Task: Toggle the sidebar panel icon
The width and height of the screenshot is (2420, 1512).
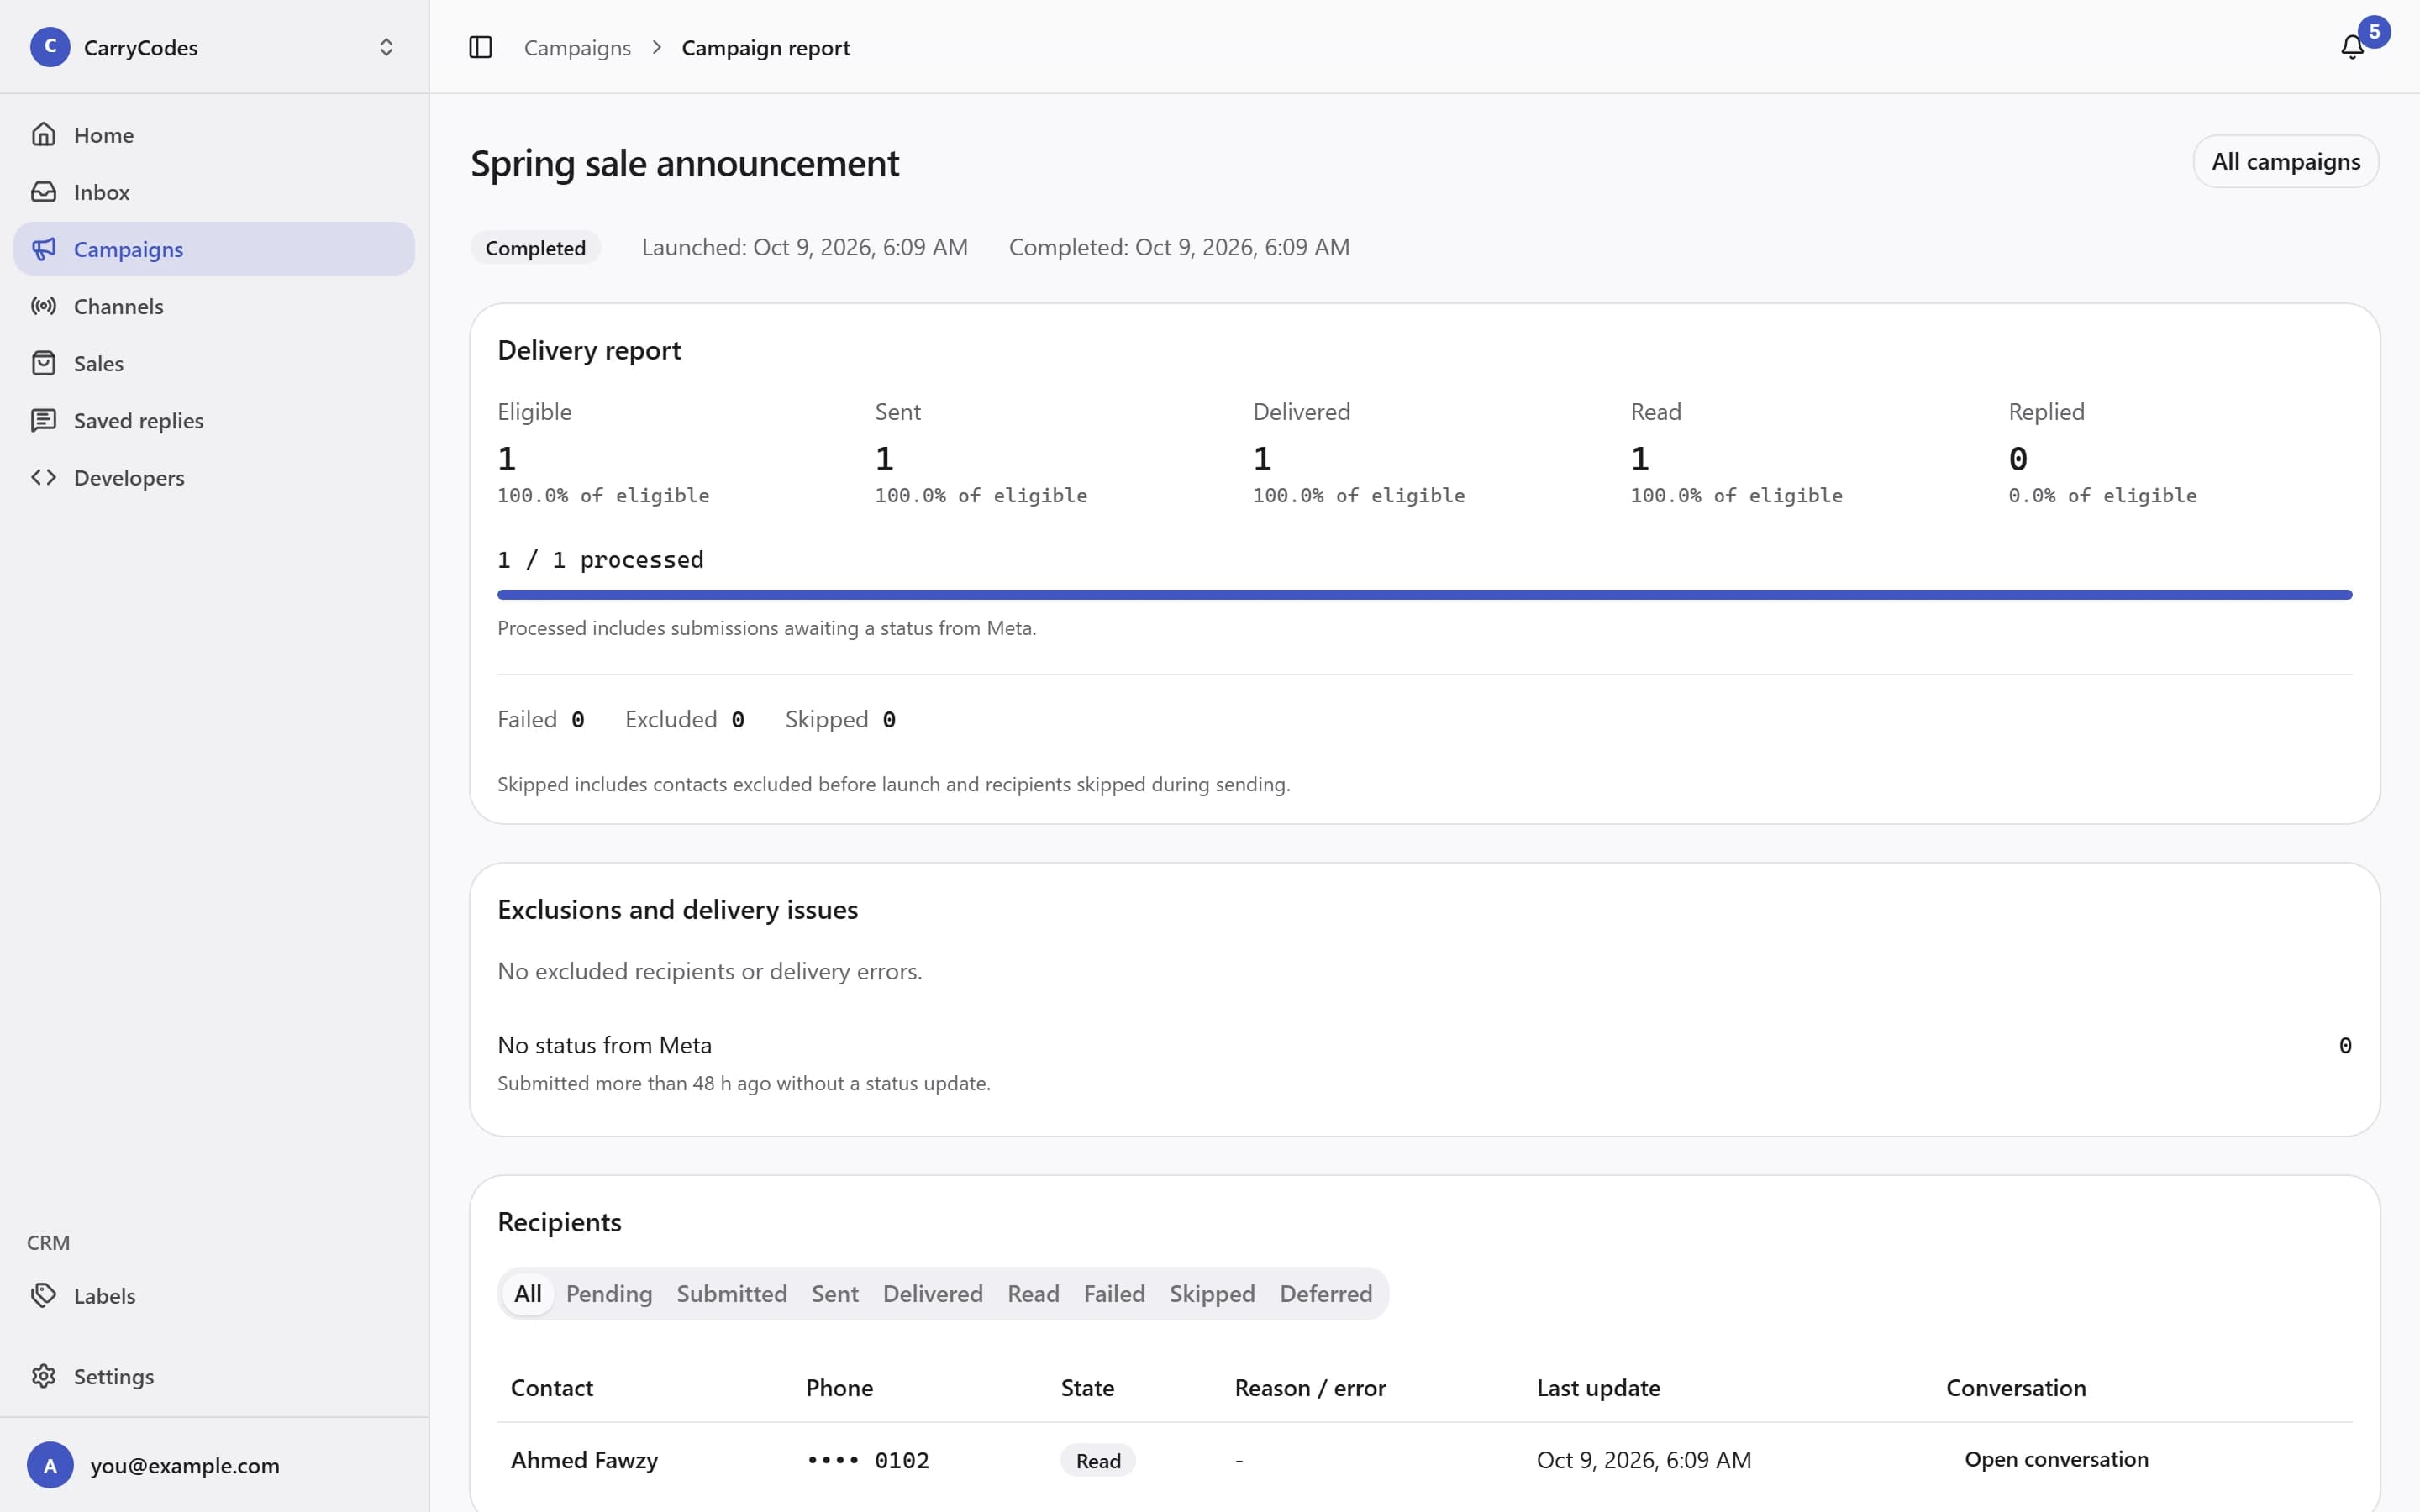Action: coord(480,47)
